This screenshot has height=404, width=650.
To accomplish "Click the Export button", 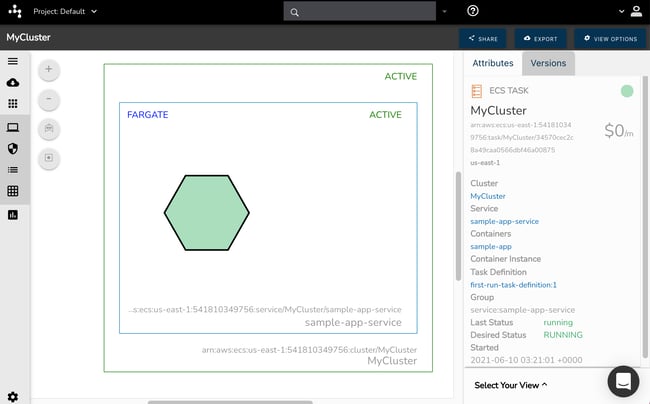I will 540,38.
